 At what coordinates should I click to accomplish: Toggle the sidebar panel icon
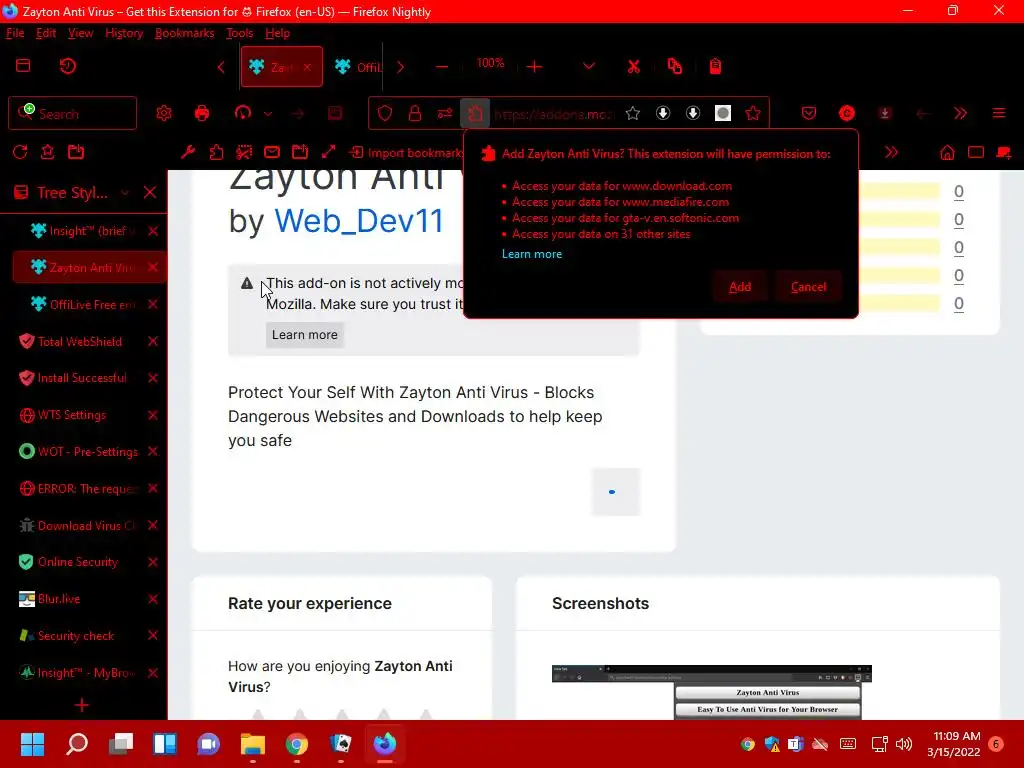tap(23, 66)
